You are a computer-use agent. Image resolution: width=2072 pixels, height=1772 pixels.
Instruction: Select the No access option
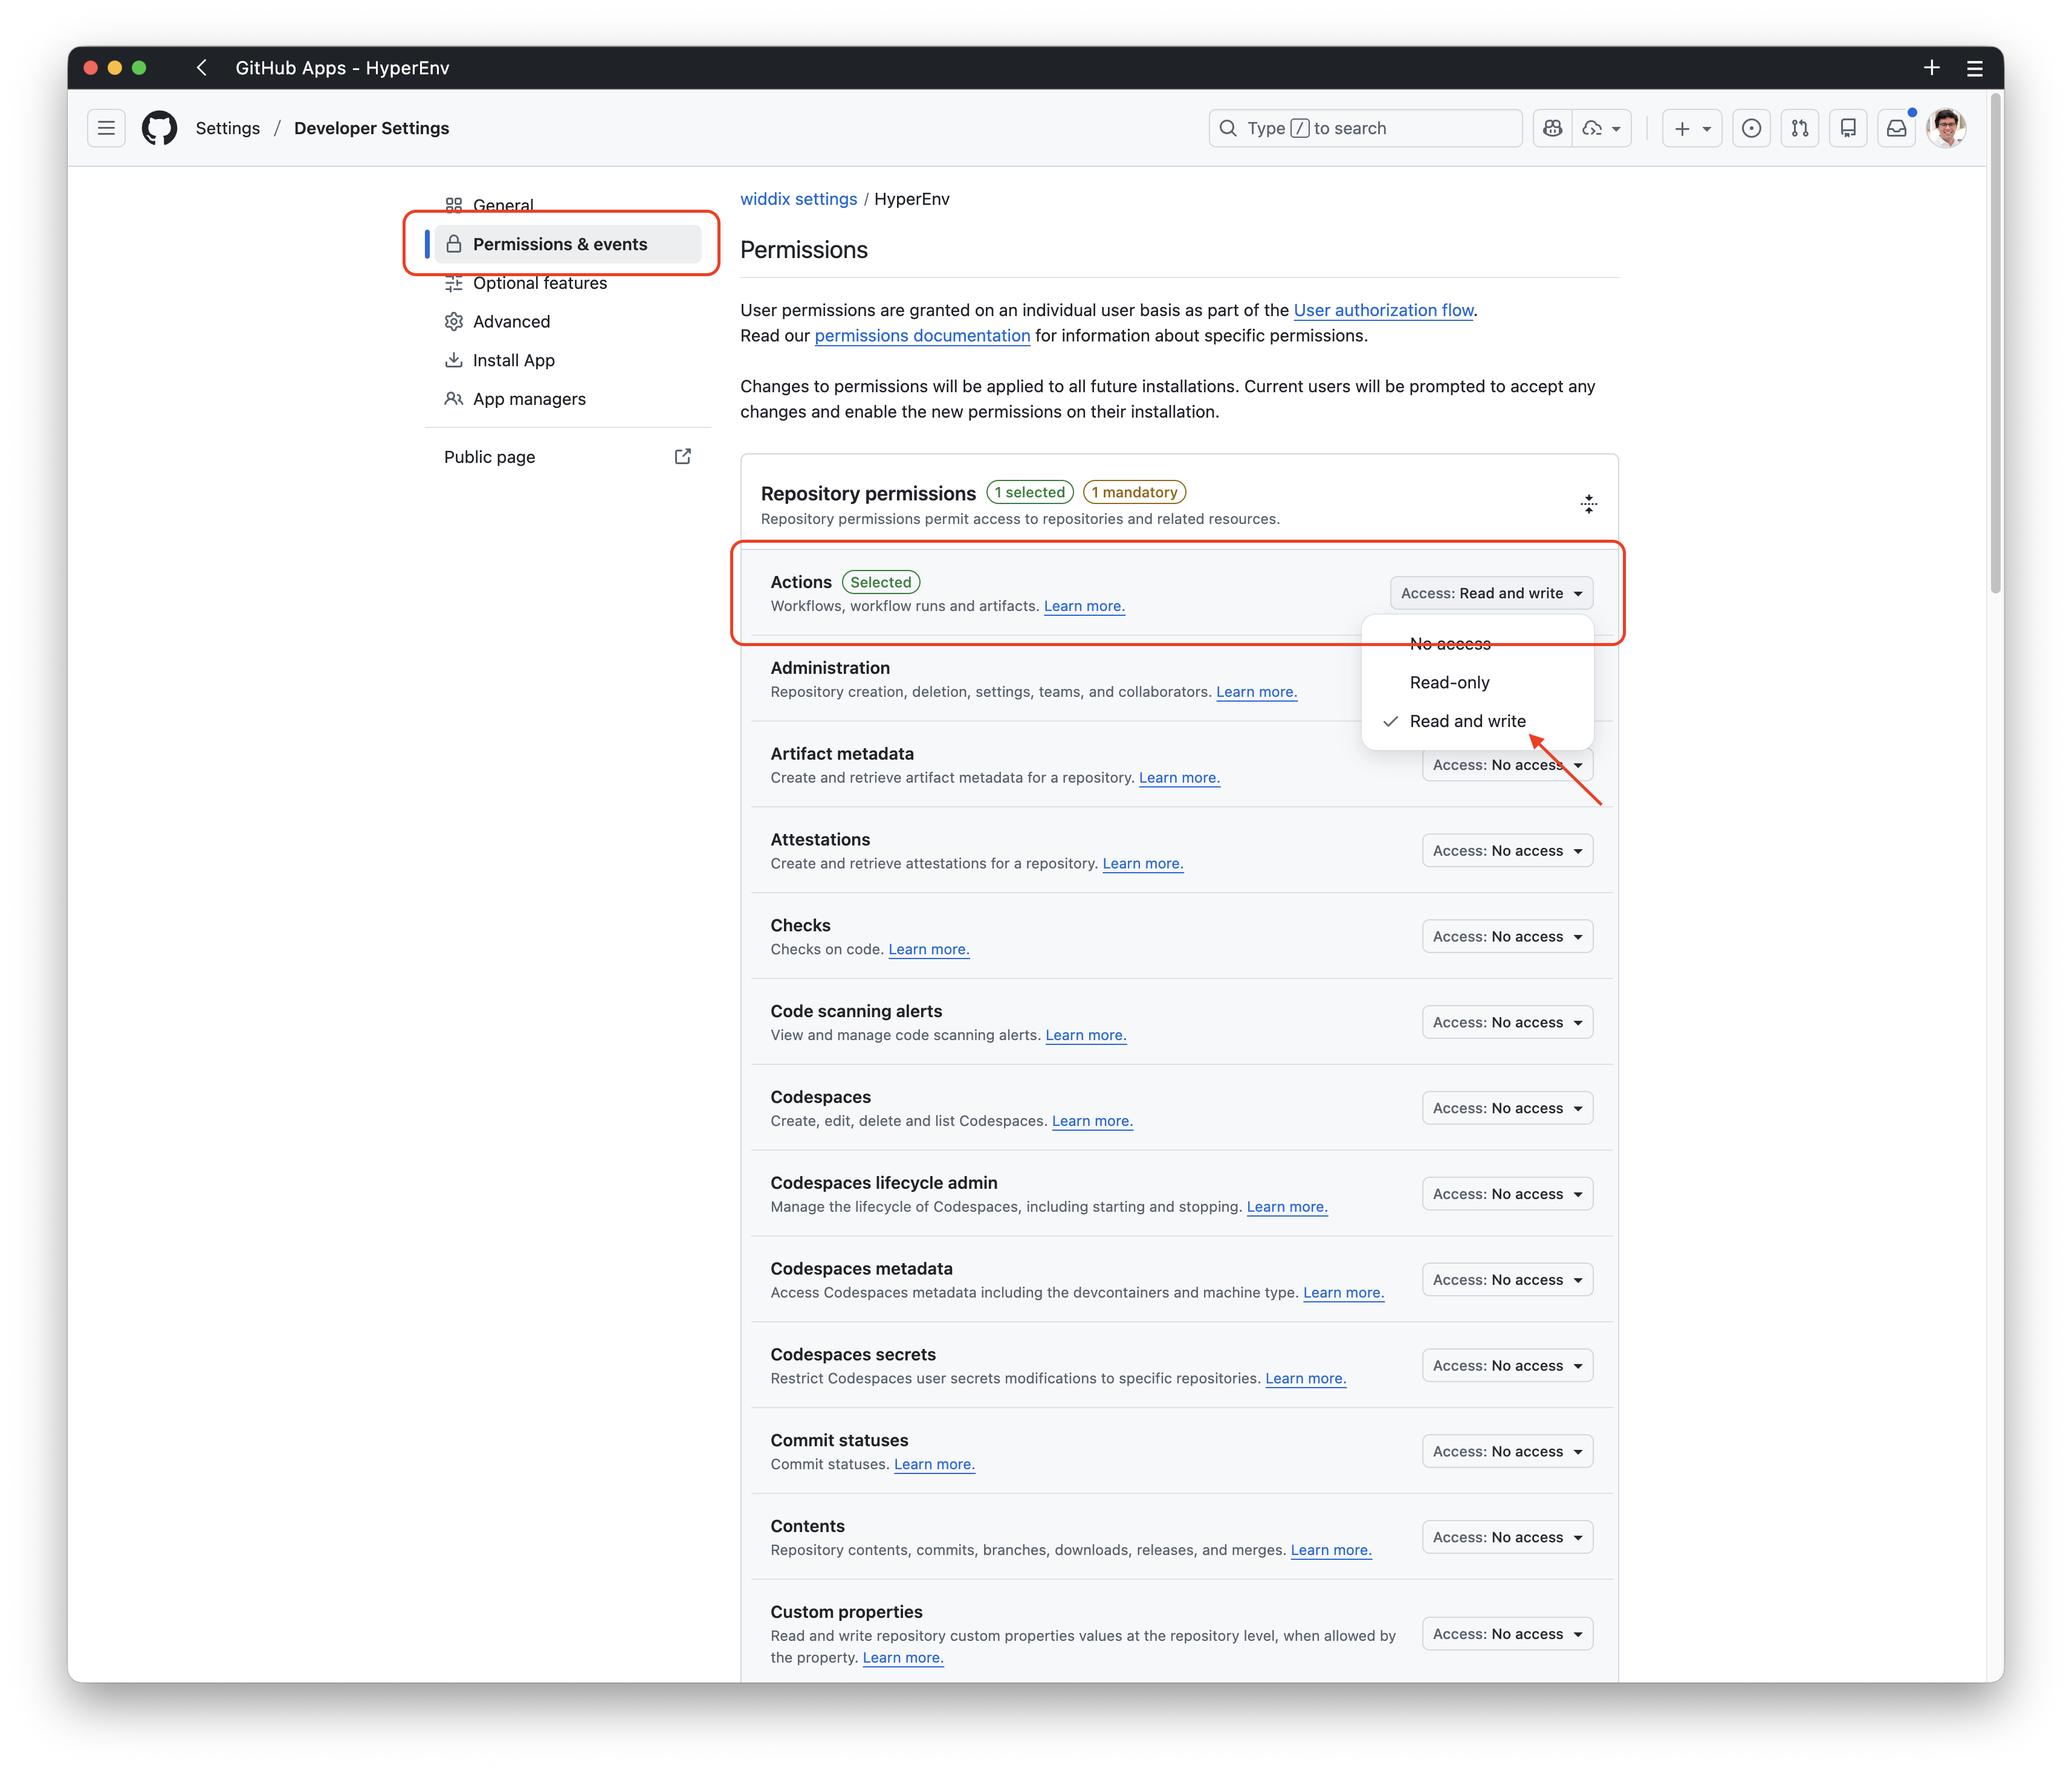point(1449,644)
